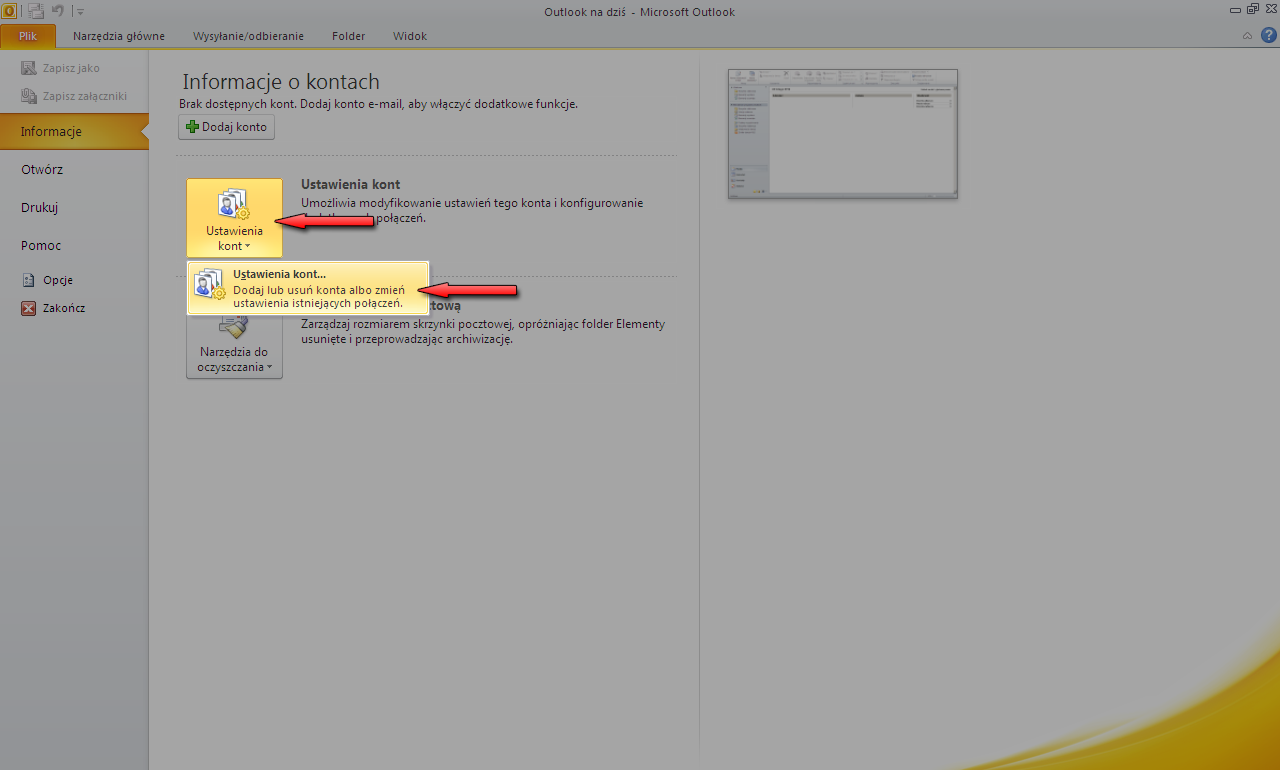Open Outlook Help question mark icon
The height and width of the screenshot is (770, 1280).
[x=1268, y=36]
